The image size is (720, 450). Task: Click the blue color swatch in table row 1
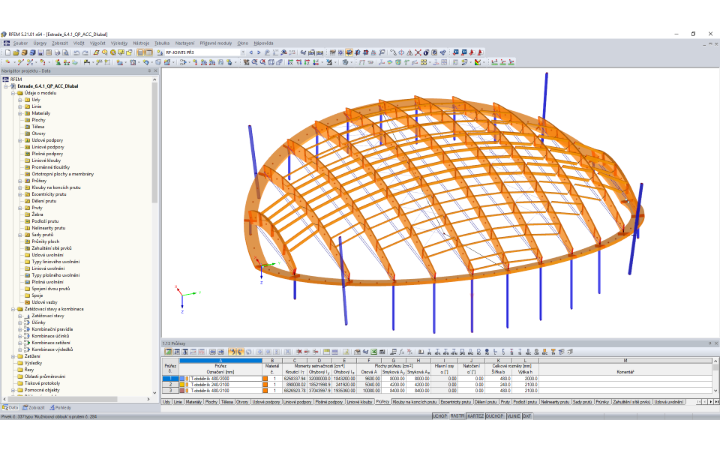point(181,378)
